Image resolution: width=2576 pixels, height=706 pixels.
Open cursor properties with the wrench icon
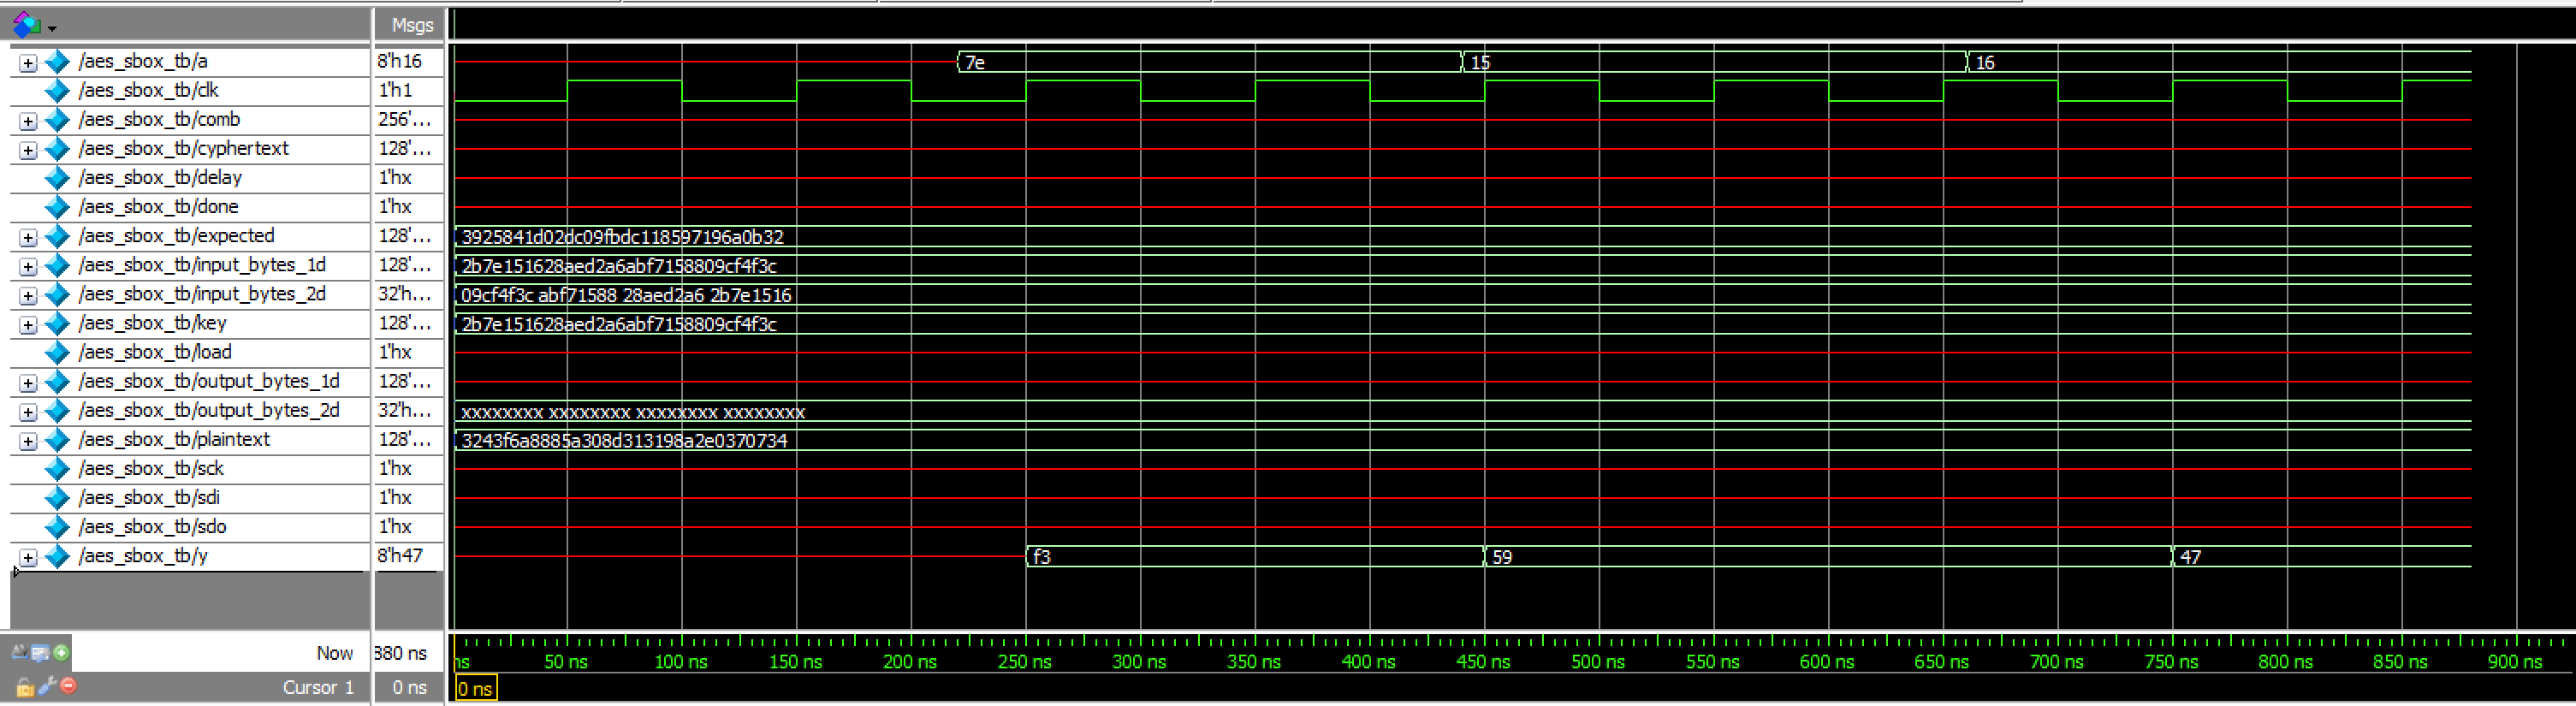click(x=47, y=686)
